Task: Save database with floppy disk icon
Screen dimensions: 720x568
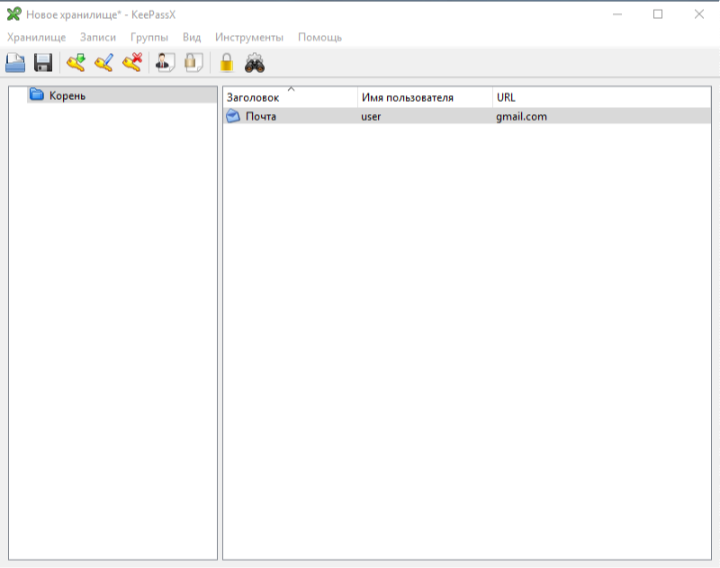Action: coord(43,63)
